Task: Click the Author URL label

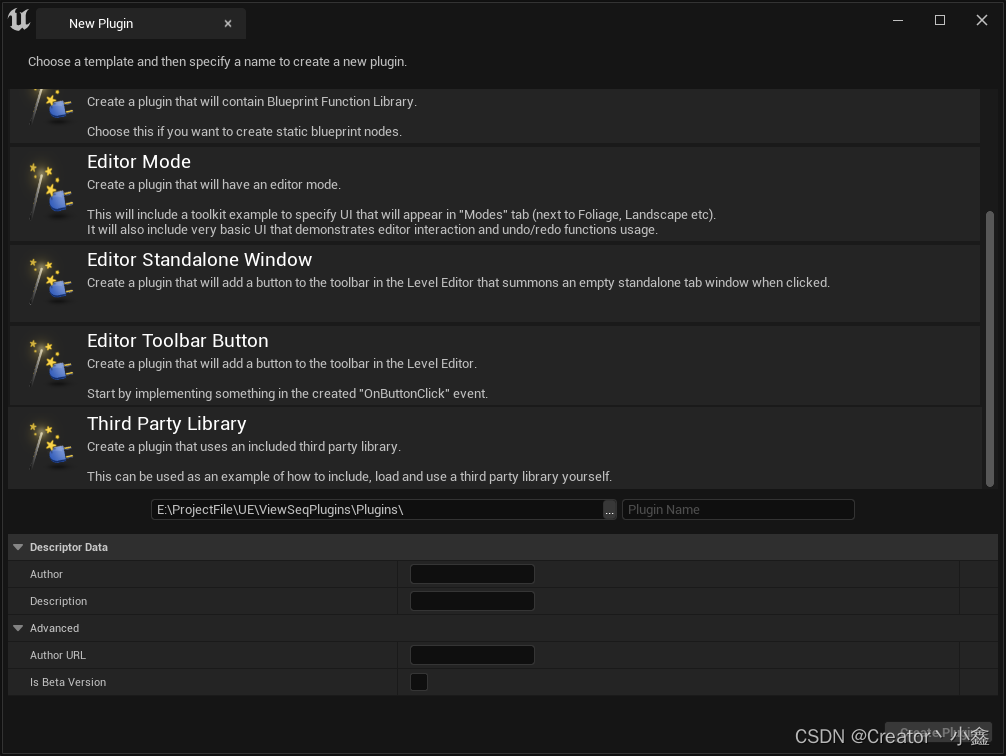Action: [58, 655]
